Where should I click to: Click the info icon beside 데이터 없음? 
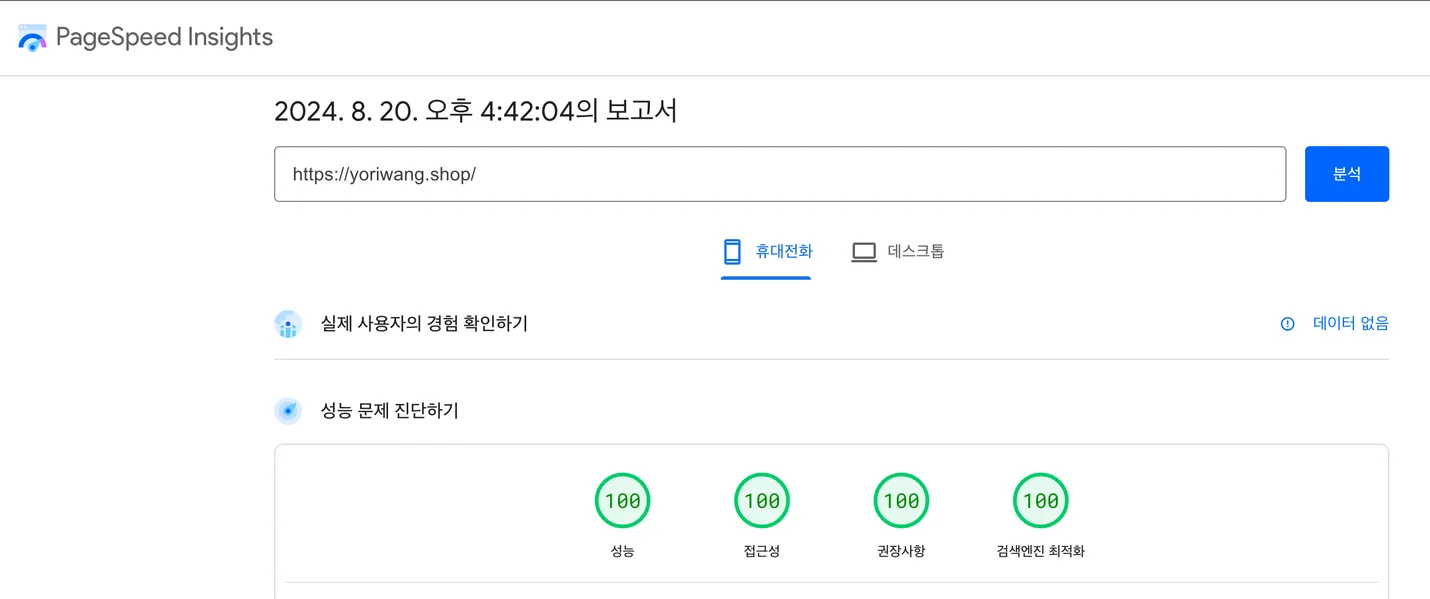click(x=1288, y=324)
